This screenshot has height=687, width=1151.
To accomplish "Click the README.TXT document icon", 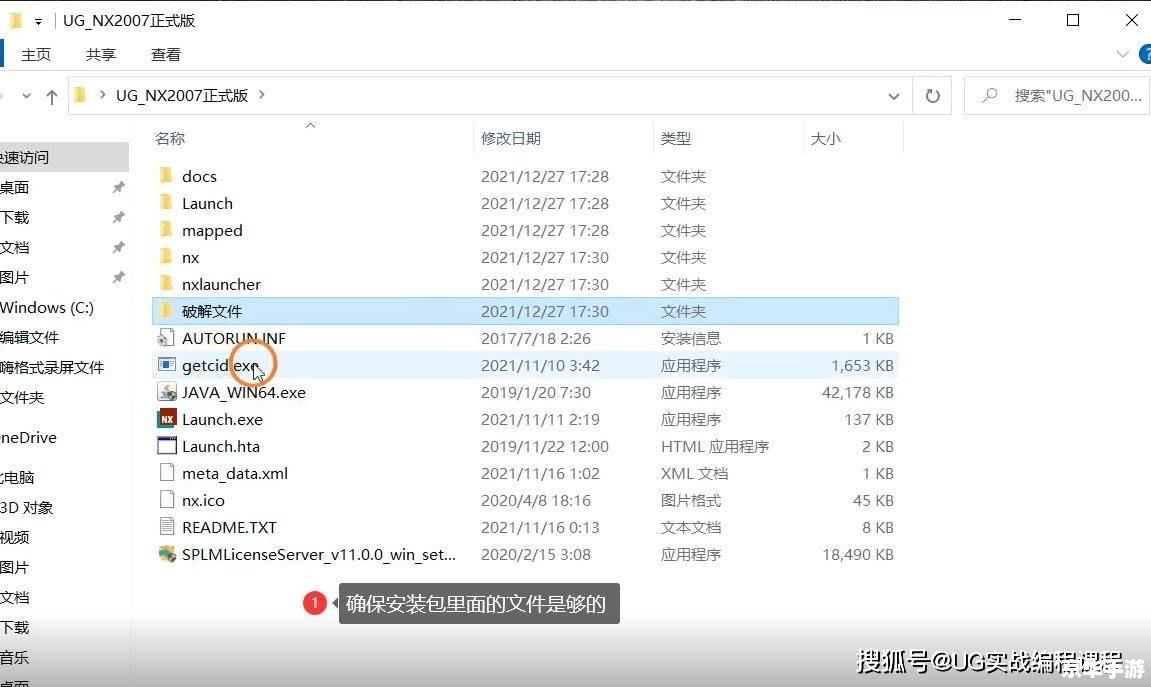I will pyautogui.click(x=167, y=527).
